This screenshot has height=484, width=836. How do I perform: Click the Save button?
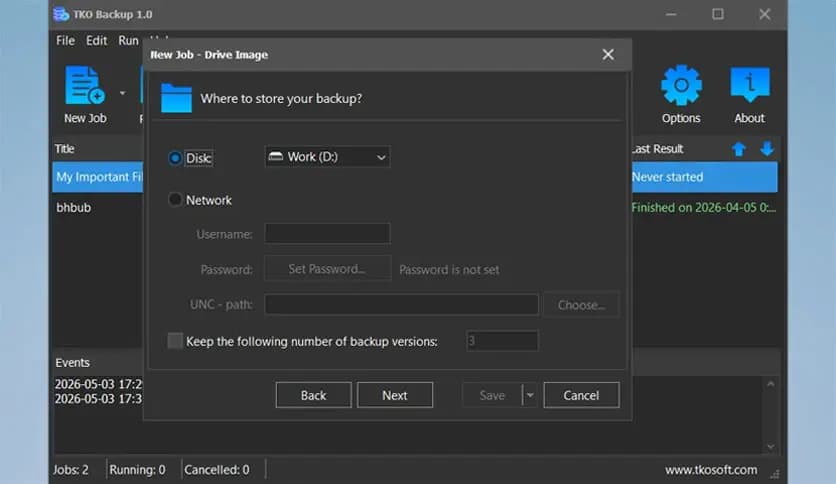click(492, 395)
